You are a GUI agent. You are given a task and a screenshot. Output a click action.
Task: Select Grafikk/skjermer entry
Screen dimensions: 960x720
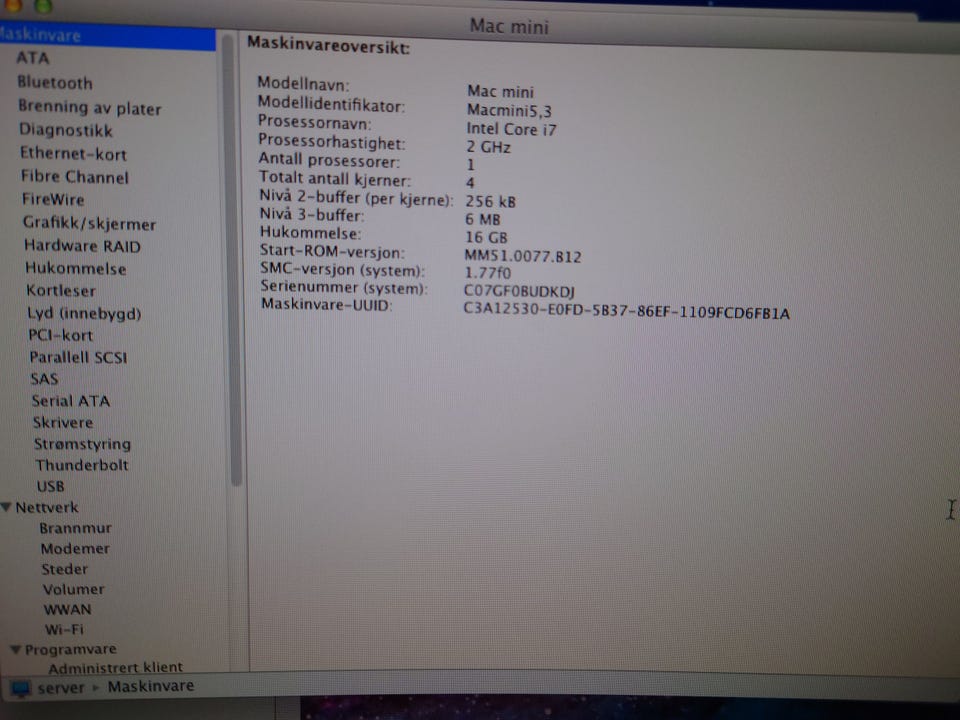coord(89,223)
